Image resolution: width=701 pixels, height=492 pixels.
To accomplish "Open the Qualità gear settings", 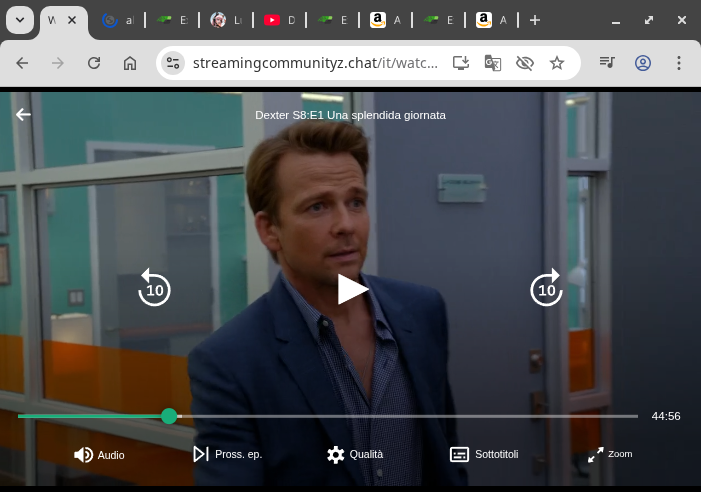I will pyautogui.click(x=355, y=454).
